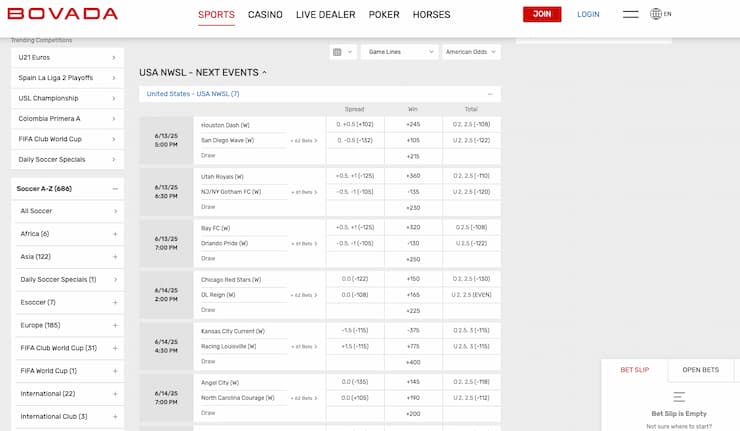Open the Sports tab

[x=216, y=15]
